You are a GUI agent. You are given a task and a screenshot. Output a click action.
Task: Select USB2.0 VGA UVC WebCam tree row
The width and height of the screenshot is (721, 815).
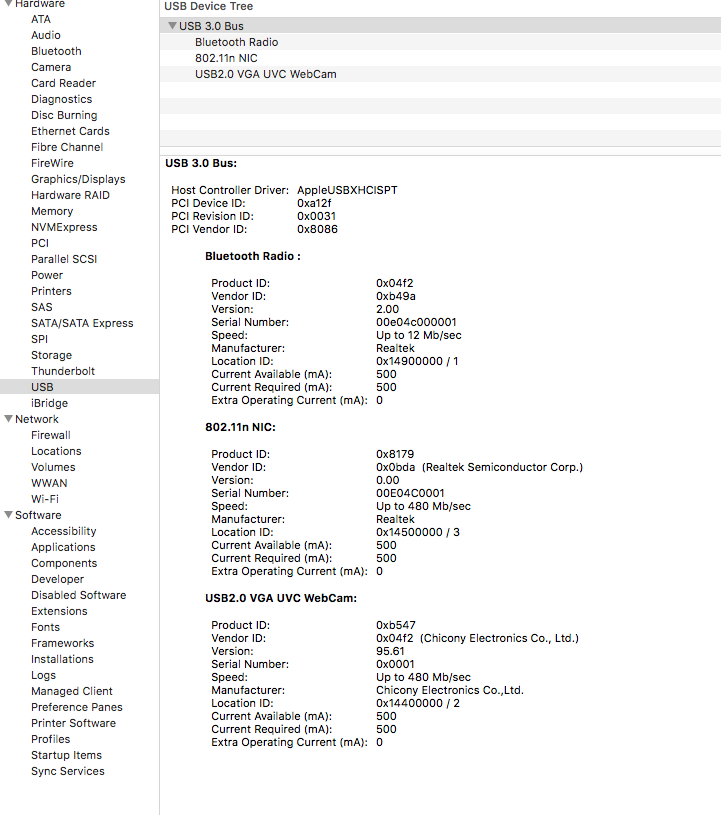coord(440,74)
